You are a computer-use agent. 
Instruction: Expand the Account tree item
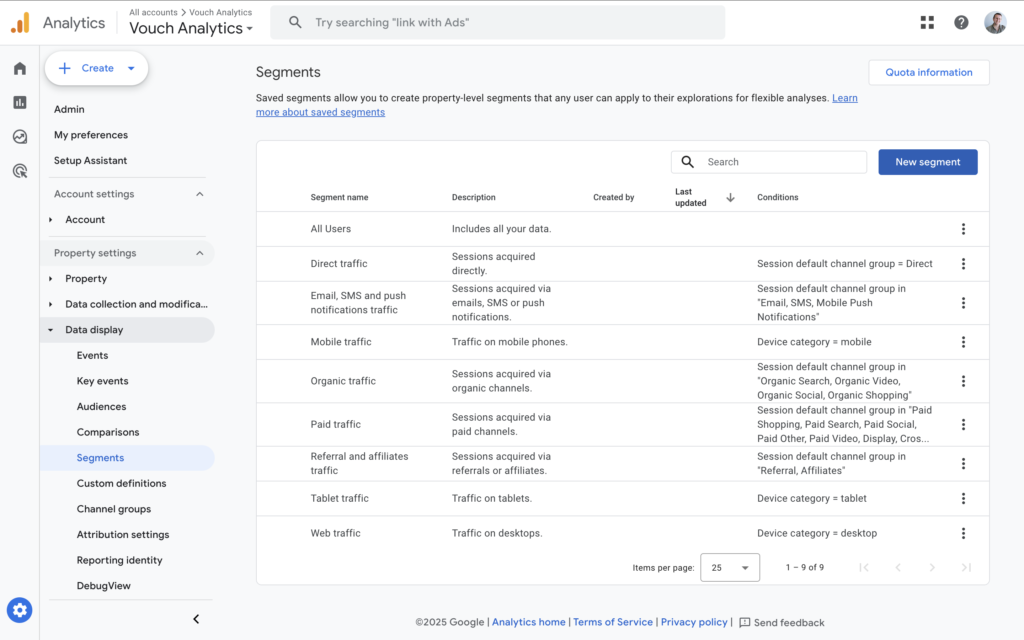pyautogui.click(x=50, y=220)
